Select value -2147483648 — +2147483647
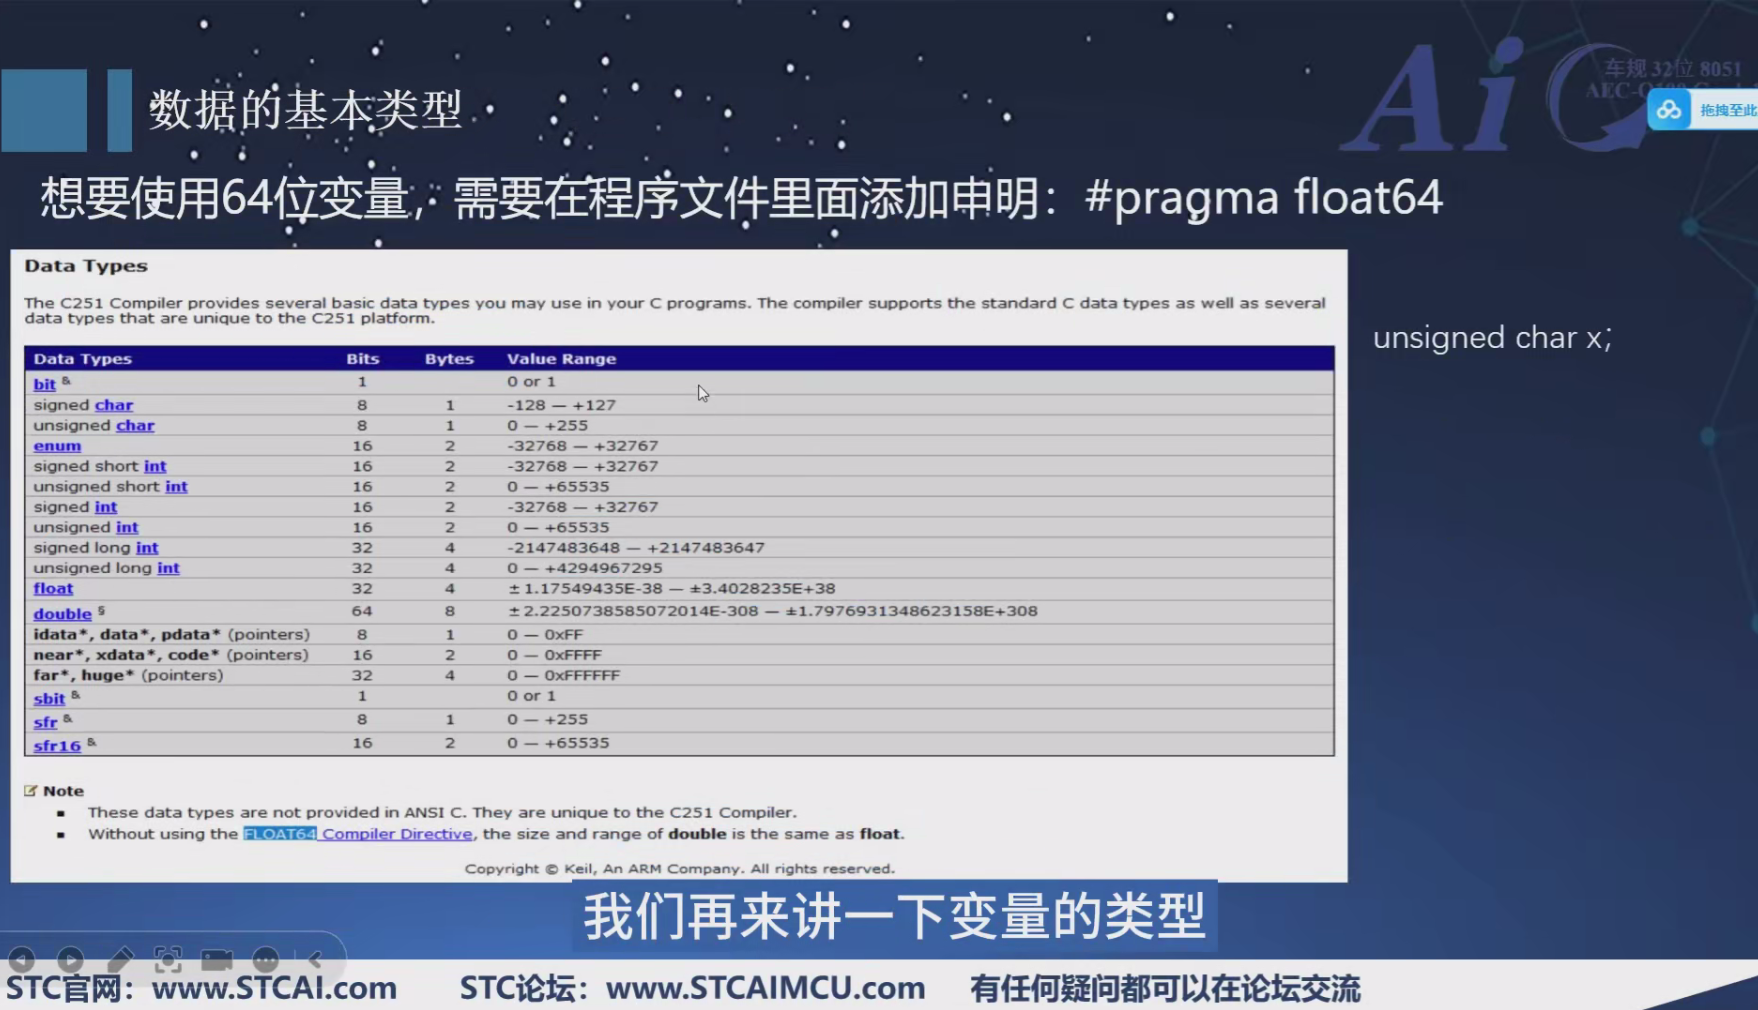 point(635,547)
